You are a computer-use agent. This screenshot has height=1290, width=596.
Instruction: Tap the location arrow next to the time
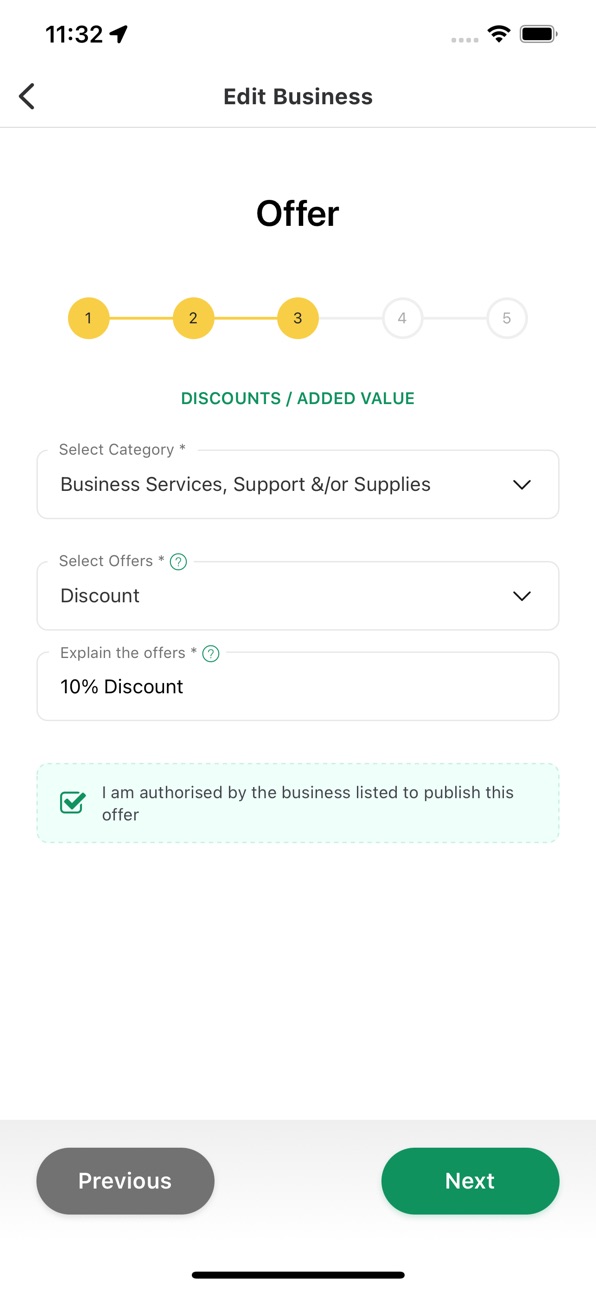pos(119,34)
